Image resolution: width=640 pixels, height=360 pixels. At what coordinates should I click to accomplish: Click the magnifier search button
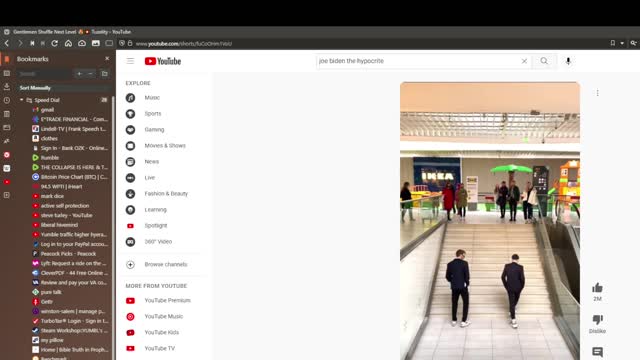click(x=544, y=61)
